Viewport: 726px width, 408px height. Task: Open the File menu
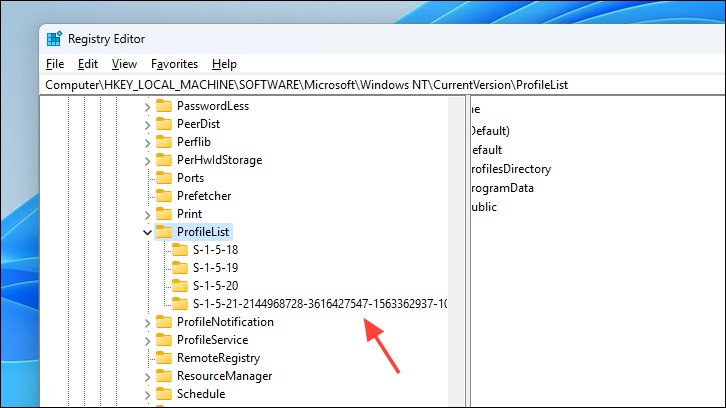(x=55, y=64)
